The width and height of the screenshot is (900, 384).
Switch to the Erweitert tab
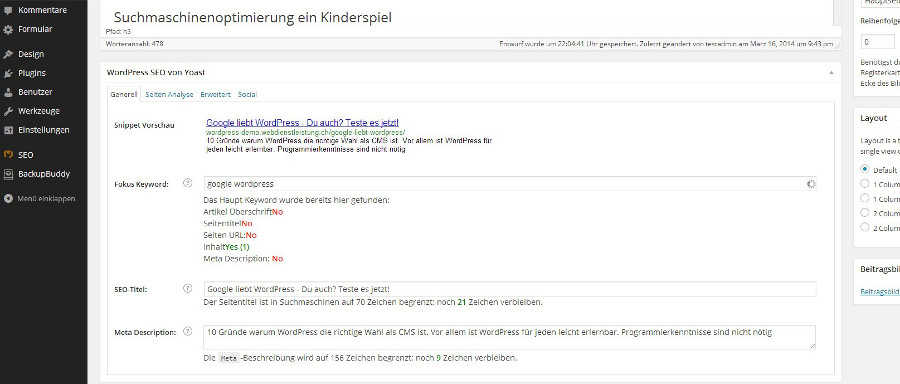215,95
